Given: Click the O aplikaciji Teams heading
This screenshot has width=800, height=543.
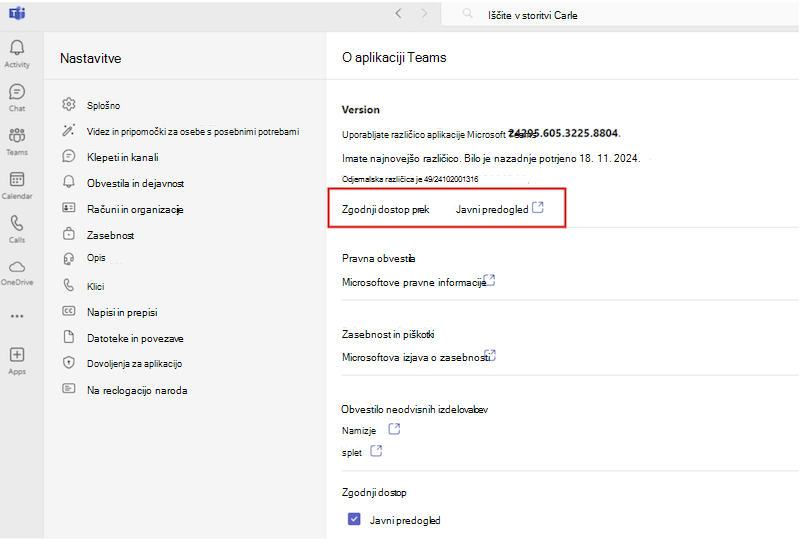Looking at the screenshot, I should (x=394, y=58).
